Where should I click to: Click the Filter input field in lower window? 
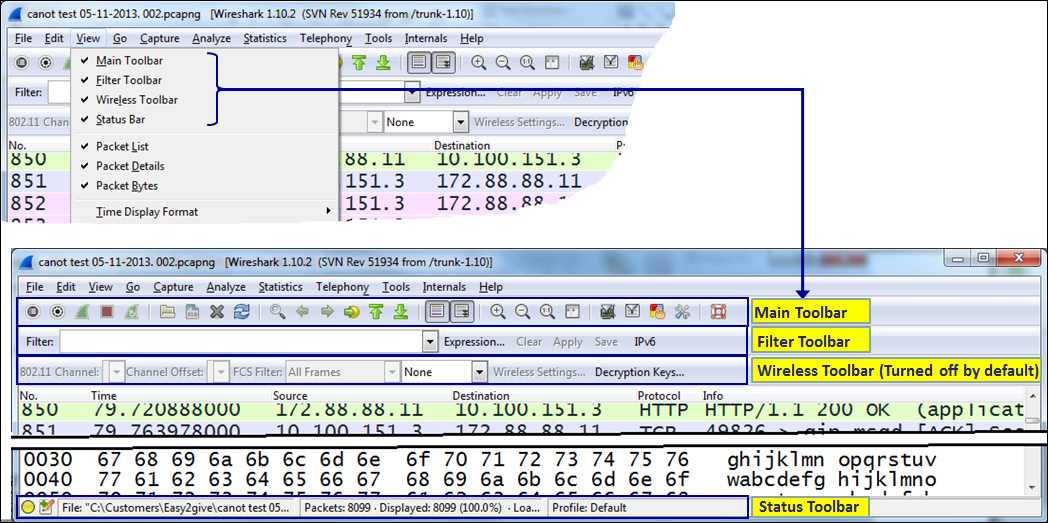click(x=241, y=342)
